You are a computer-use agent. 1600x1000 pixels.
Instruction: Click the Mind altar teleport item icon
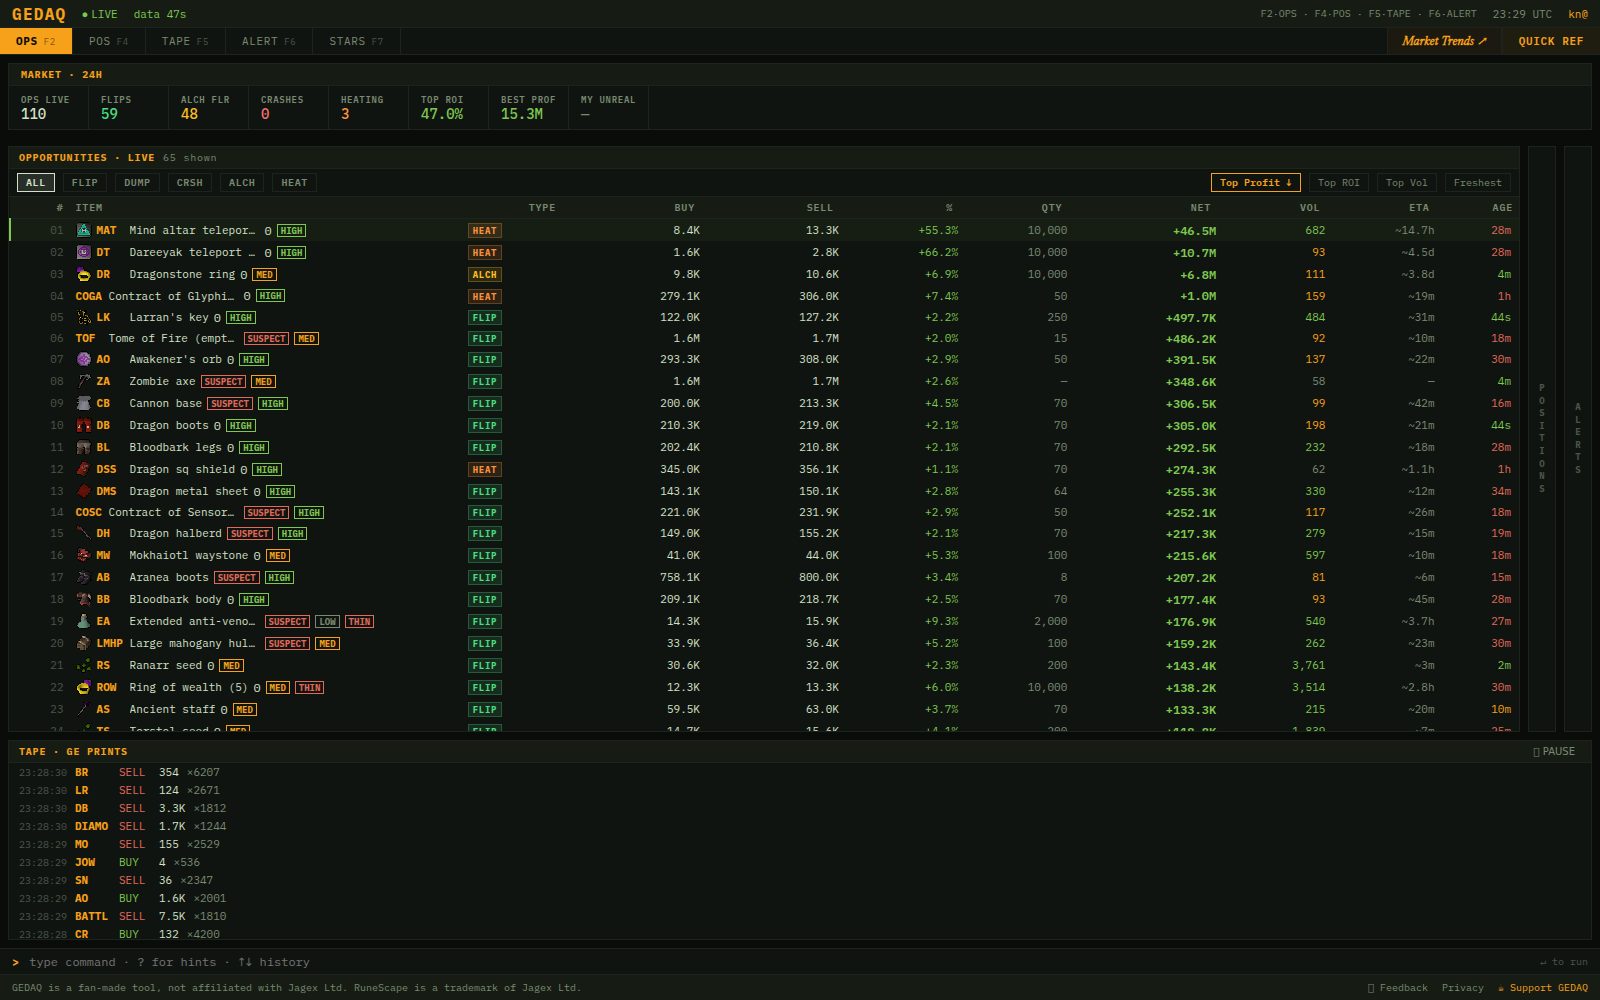(x=84, y=230)
